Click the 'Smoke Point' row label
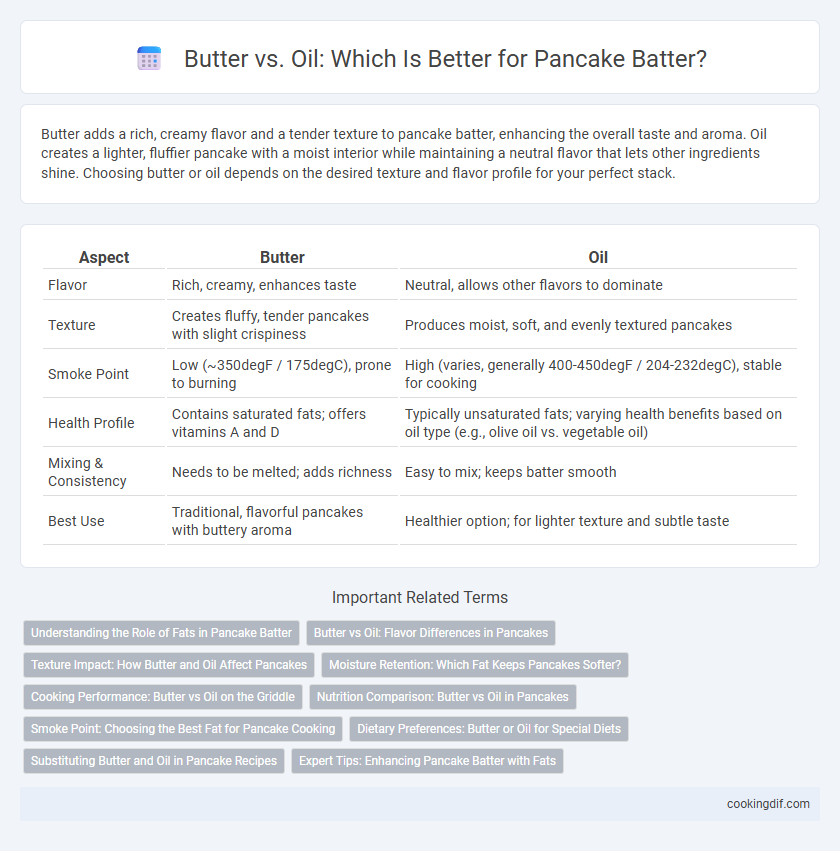 coord(88,374)
